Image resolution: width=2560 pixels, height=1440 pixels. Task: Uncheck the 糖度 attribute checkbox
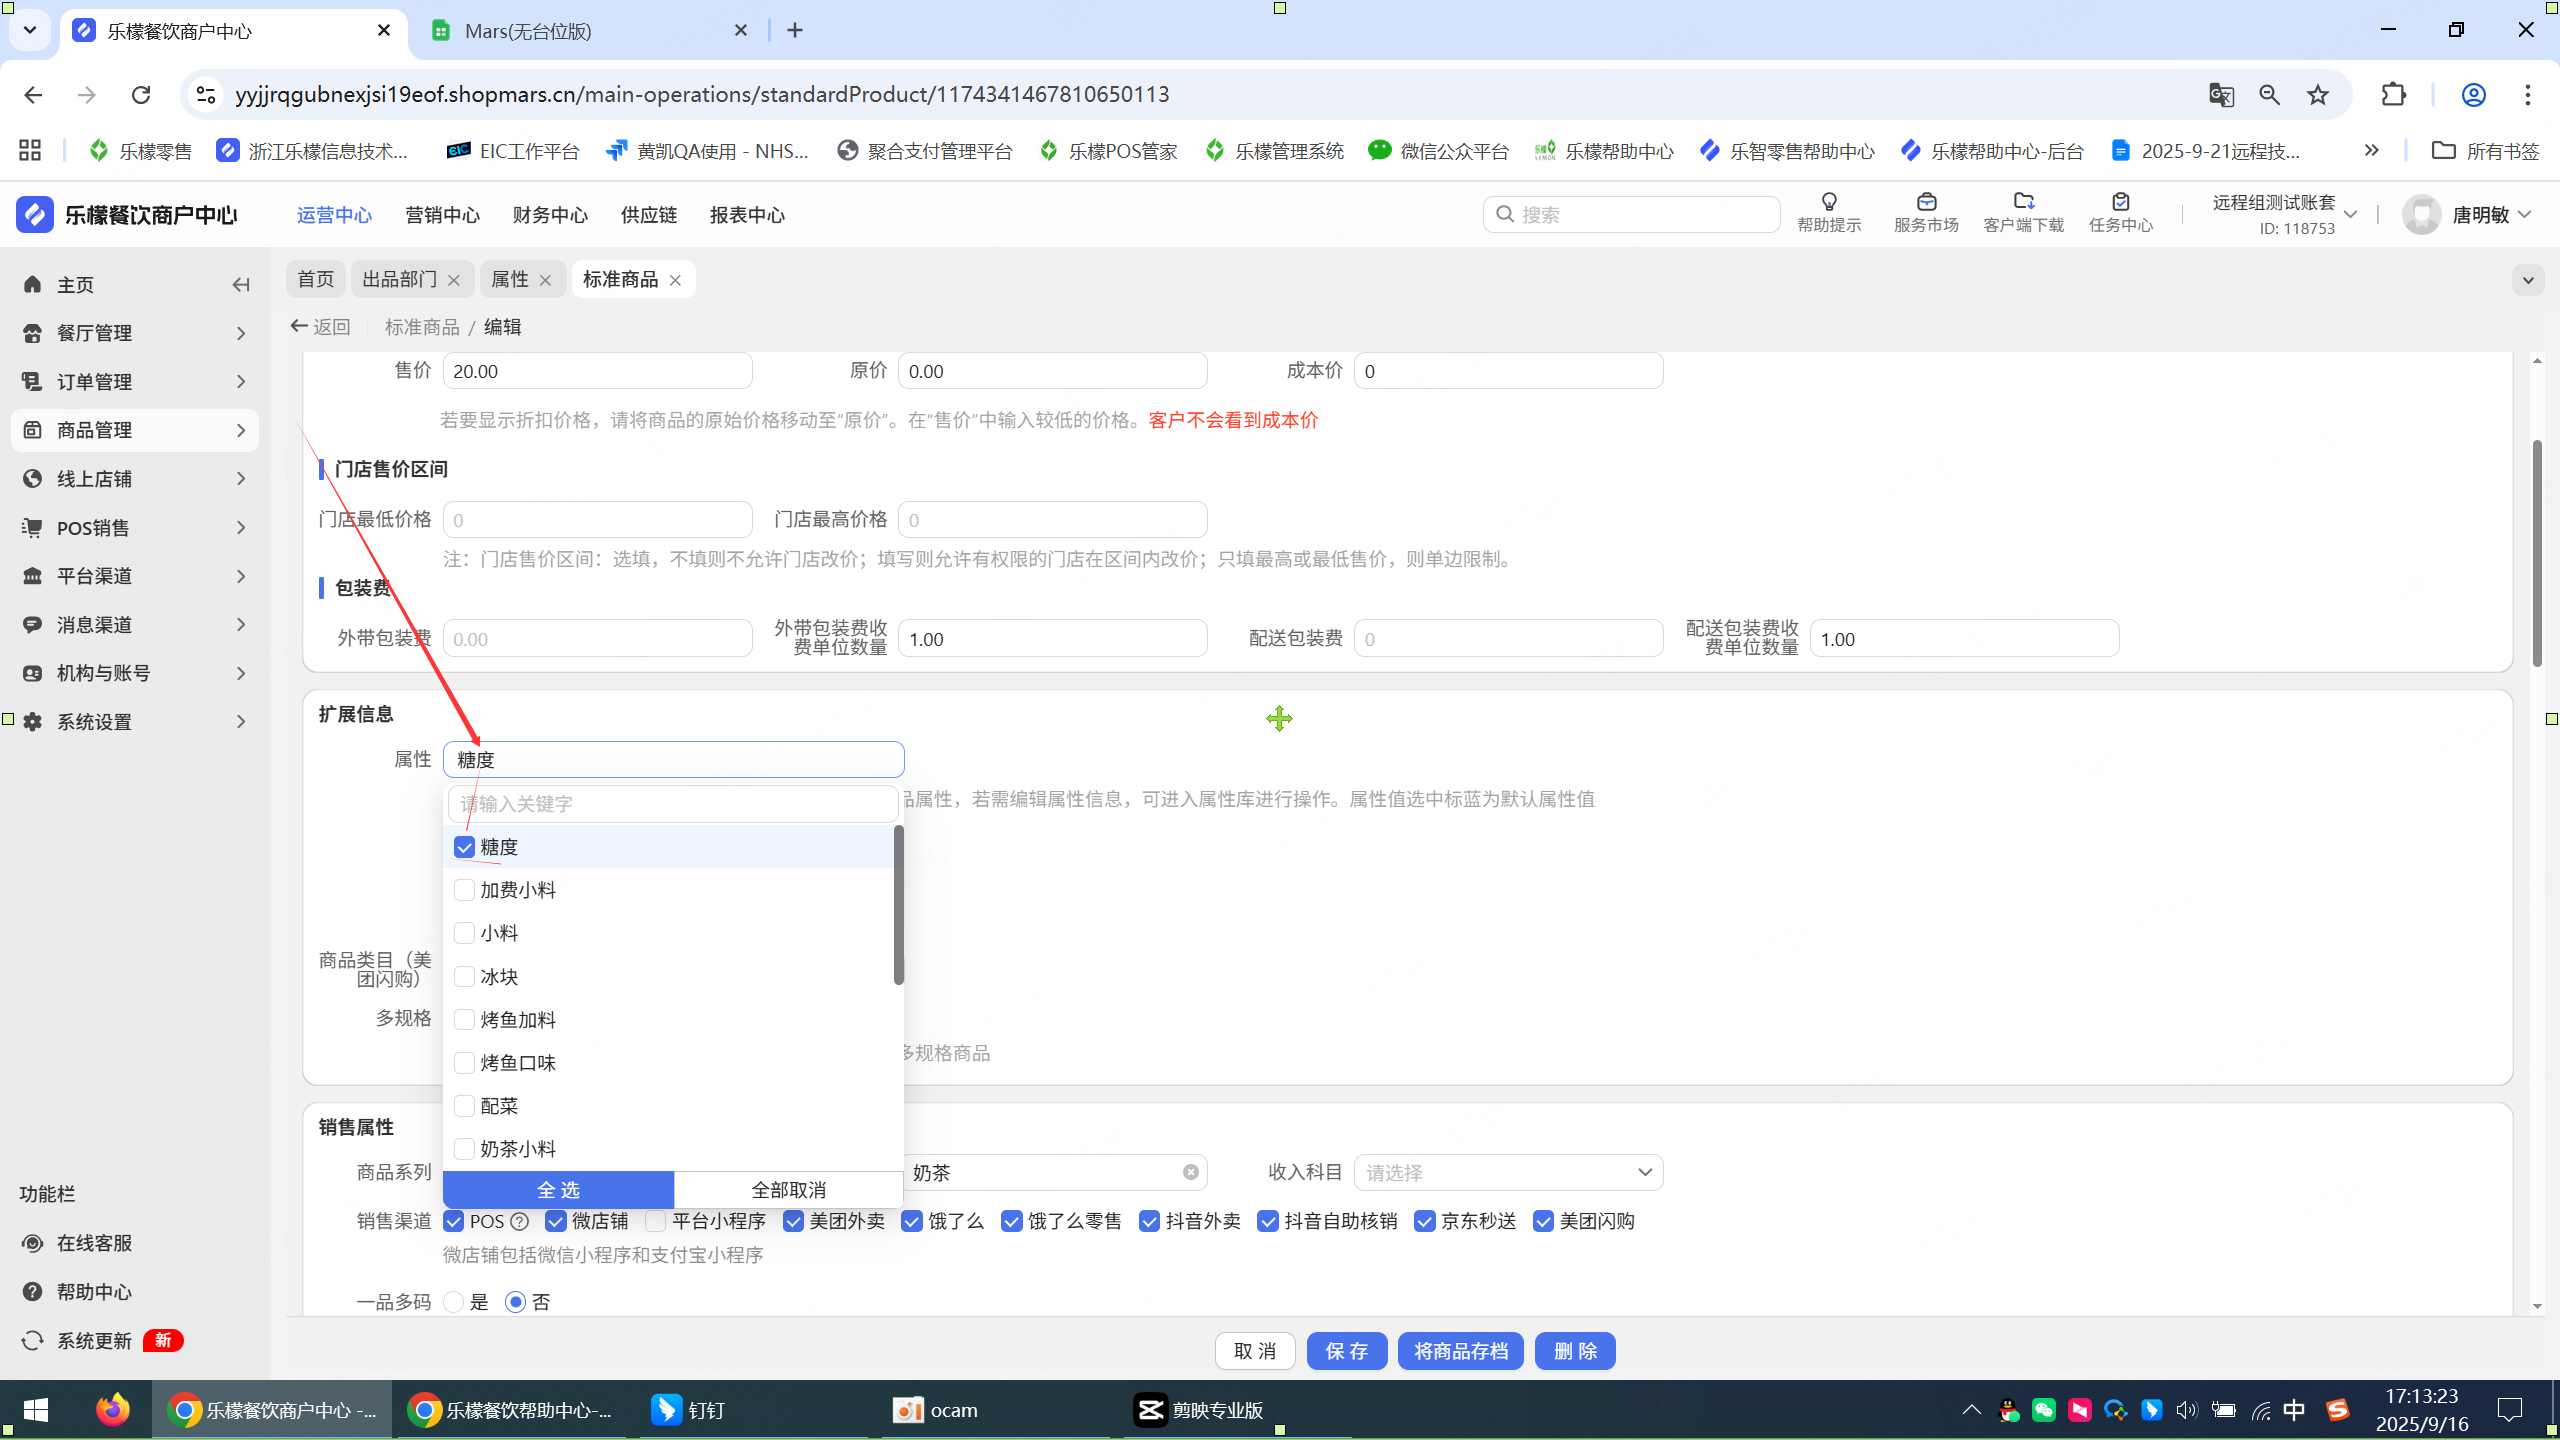pyautogui.click(x=464, y=847)
